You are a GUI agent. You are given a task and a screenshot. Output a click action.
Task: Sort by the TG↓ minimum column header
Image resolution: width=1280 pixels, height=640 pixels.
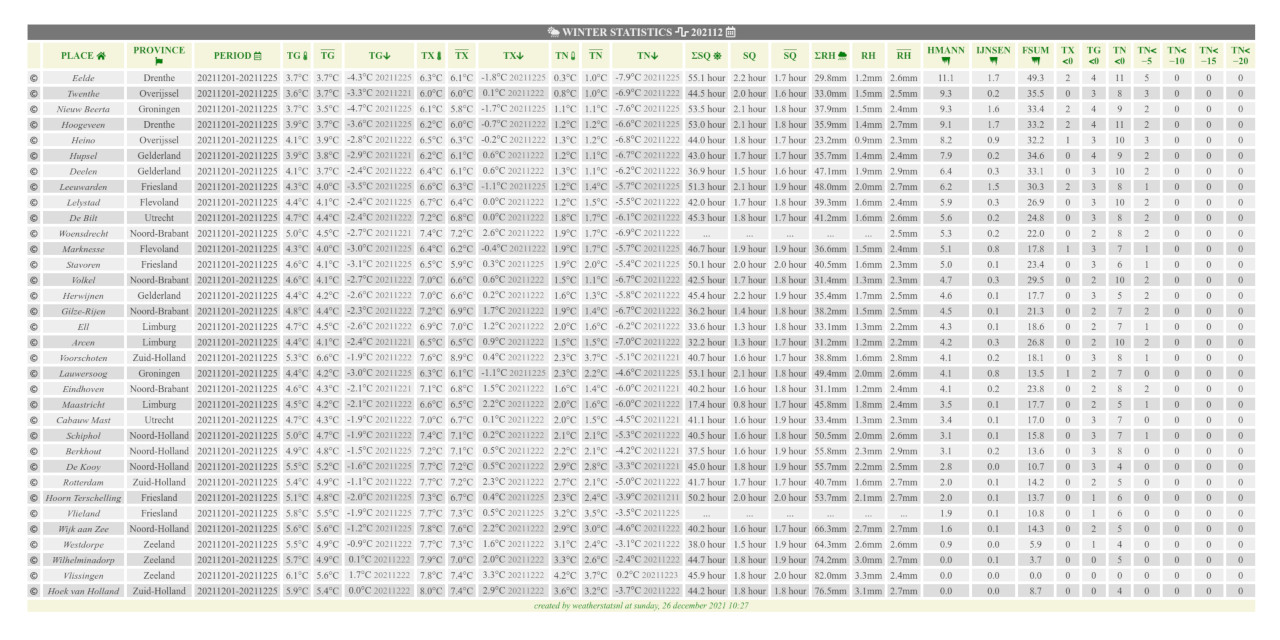(x=379, y=55)
